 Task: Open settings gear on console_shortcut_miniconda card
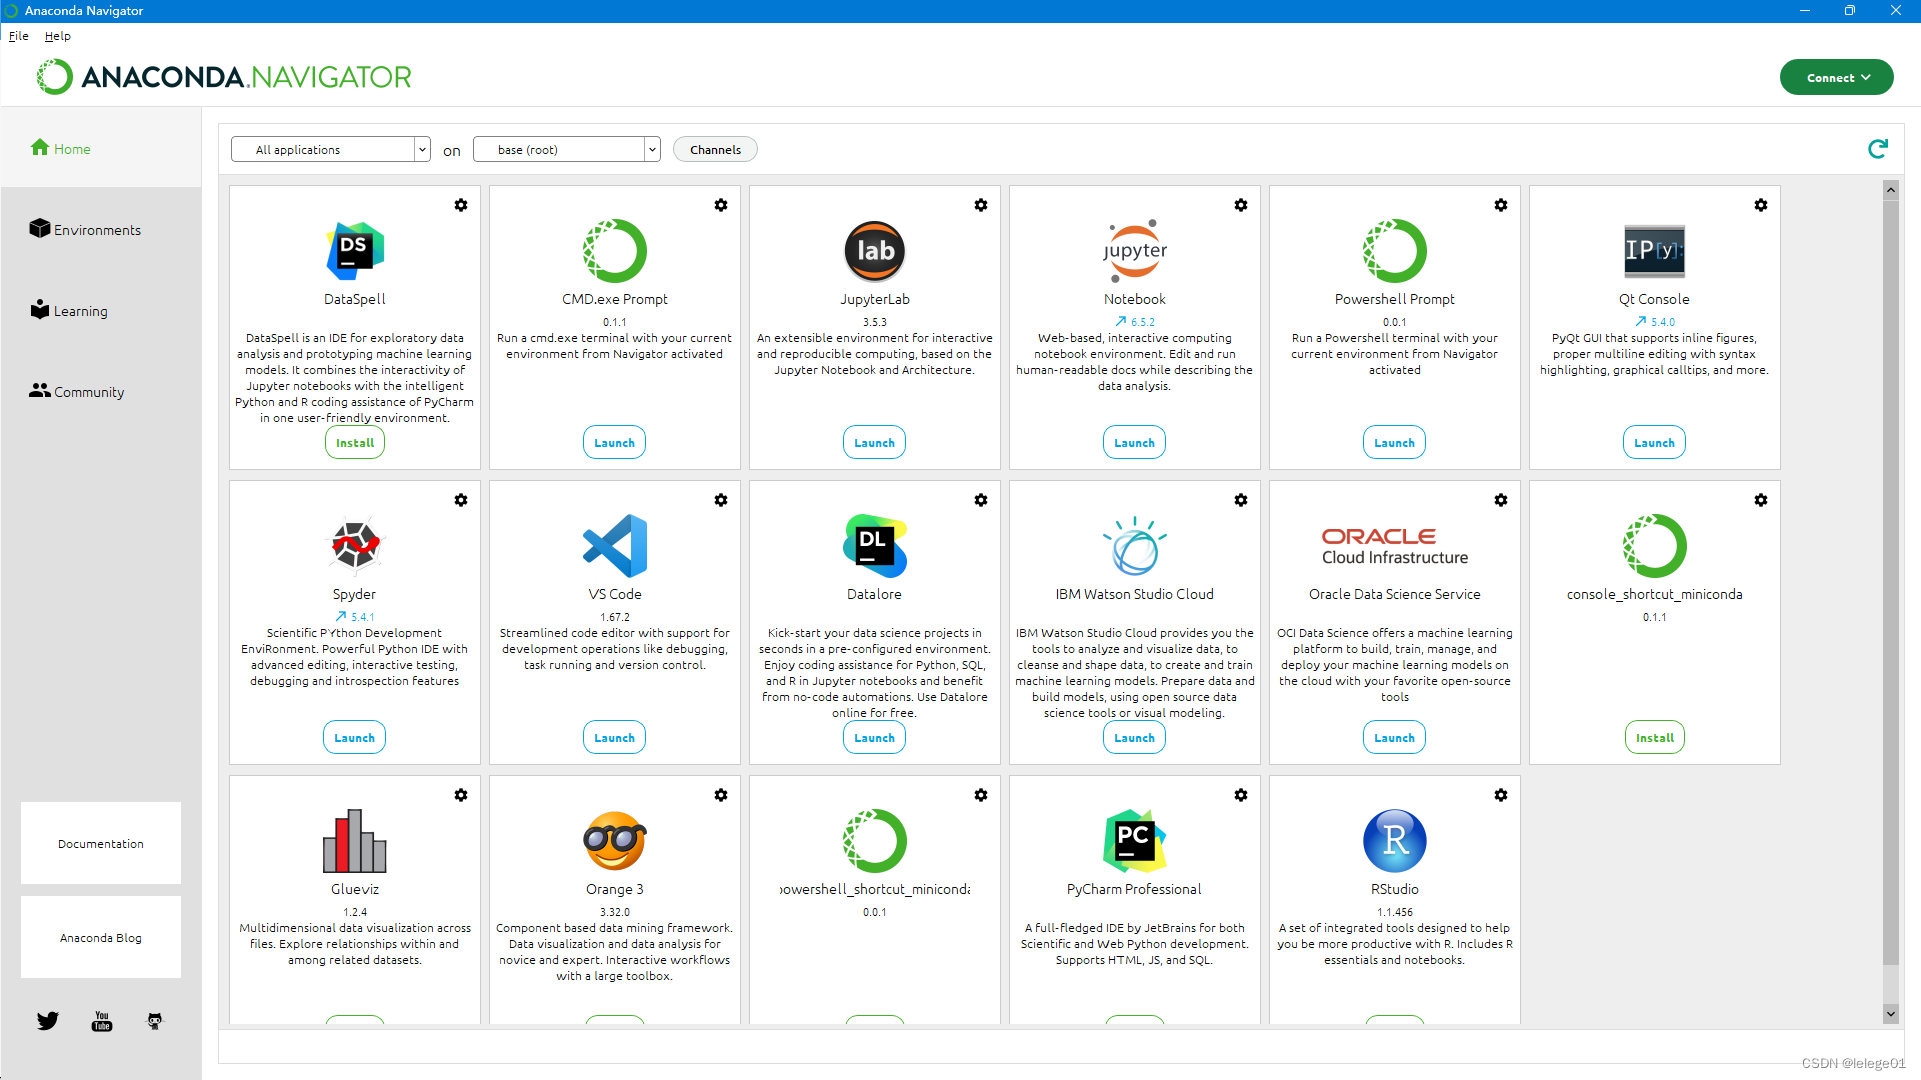click(1761, 500)
